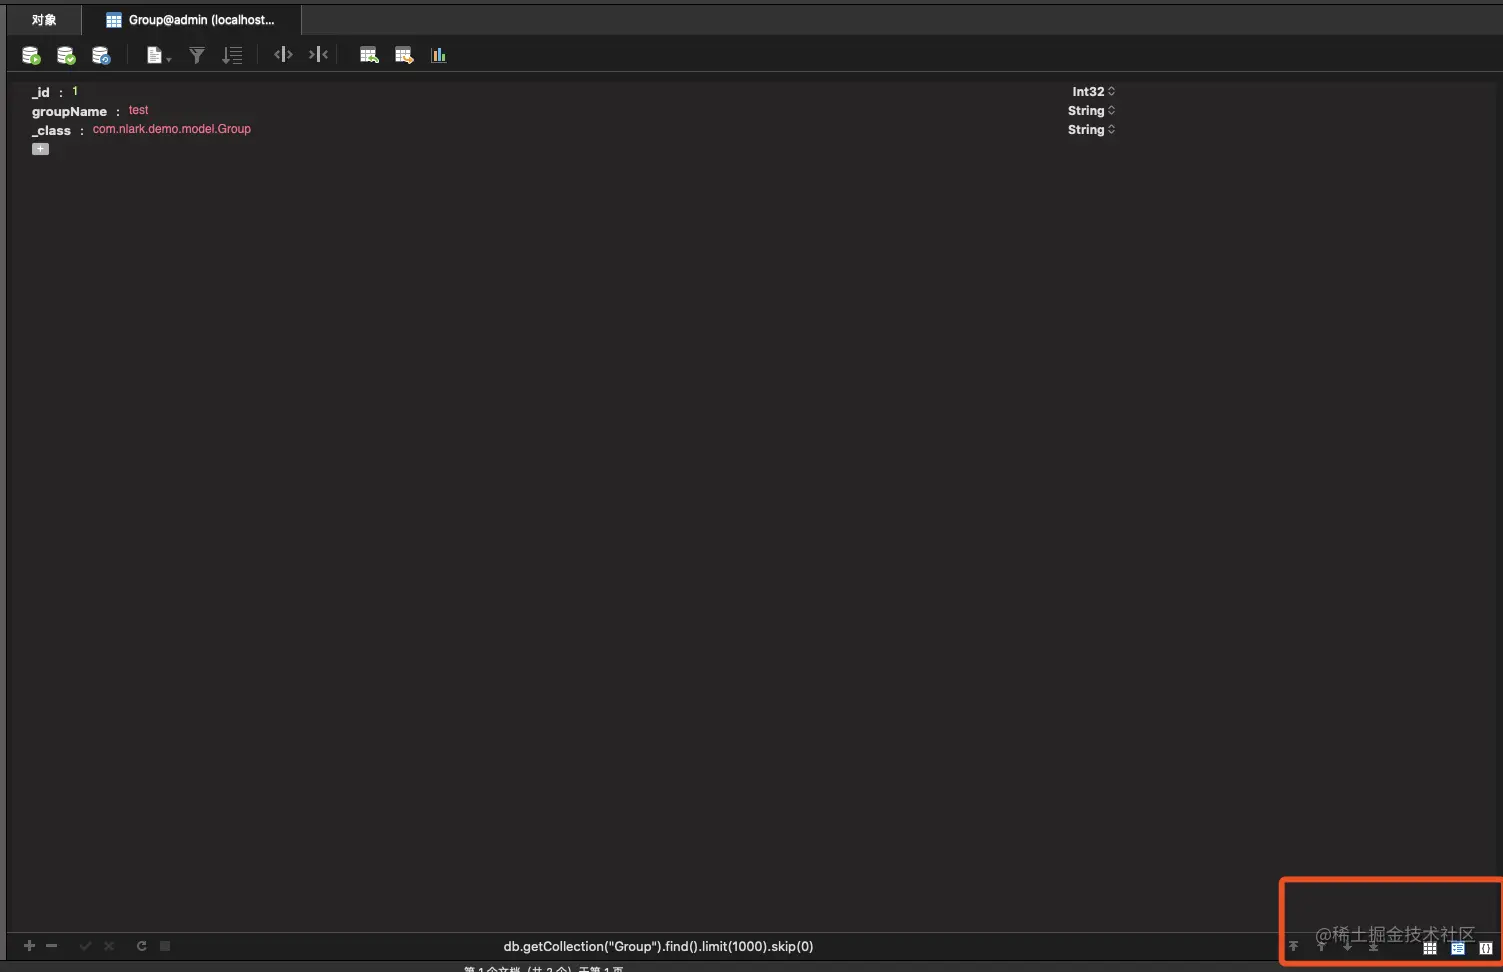Click the _id field name
This screenshot has height=972, width=1503.
(41, 92)
